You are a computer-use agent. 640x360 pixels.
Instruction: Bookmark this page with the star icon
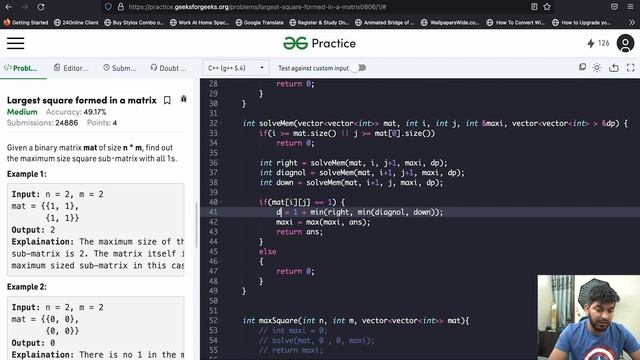point(547,7)
